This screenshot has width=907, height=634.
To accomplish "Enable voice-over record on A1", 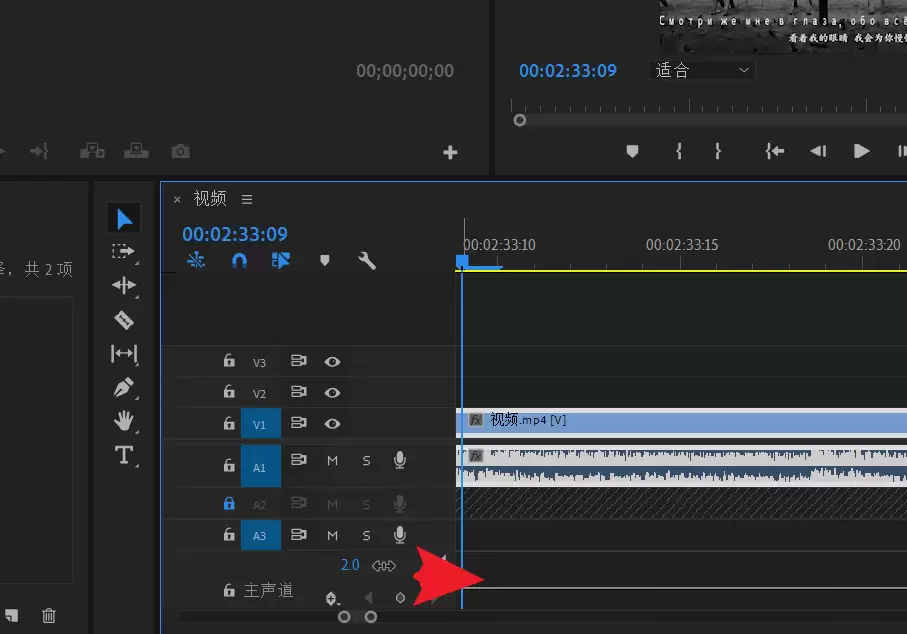I will [400, 460].
